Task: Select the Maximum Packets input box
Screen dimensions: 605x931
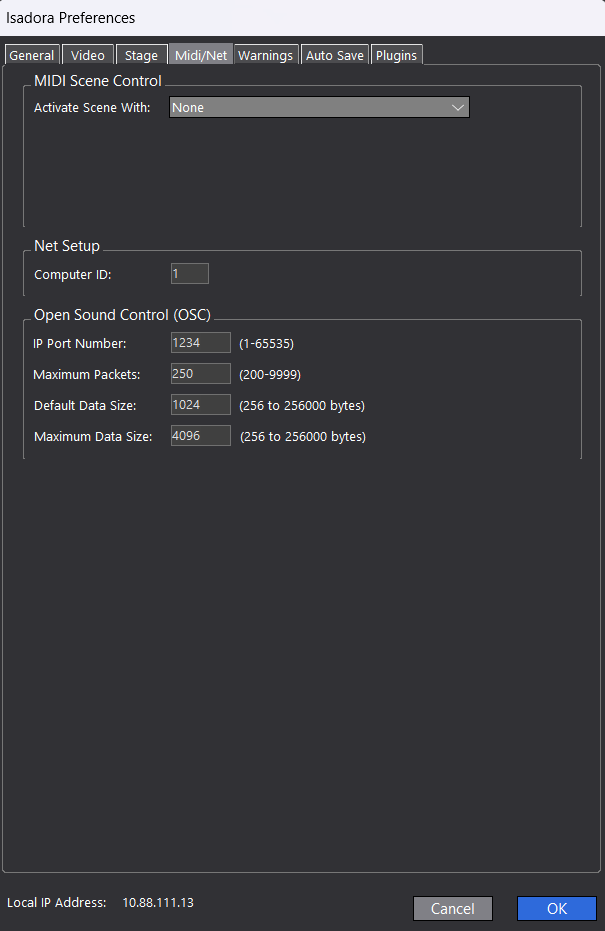Action: (200, 374)
